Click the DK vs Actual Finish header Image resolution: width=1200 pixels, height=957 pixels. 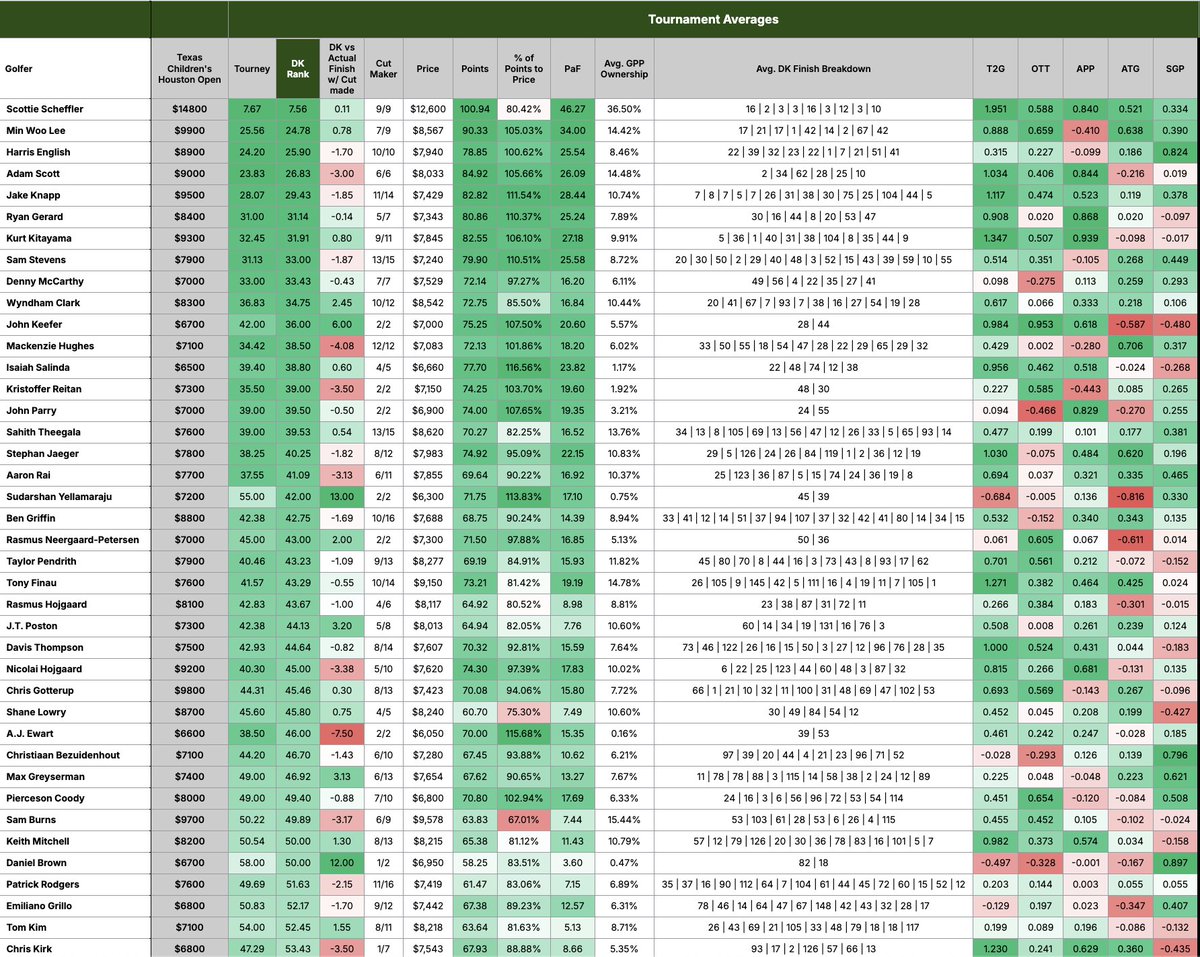342,69
